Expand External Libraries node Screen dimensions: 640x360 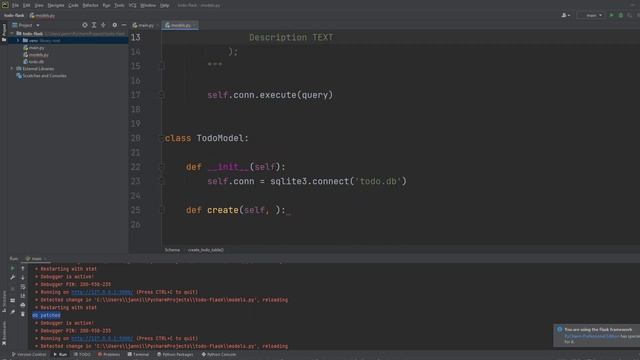(12, 69)
